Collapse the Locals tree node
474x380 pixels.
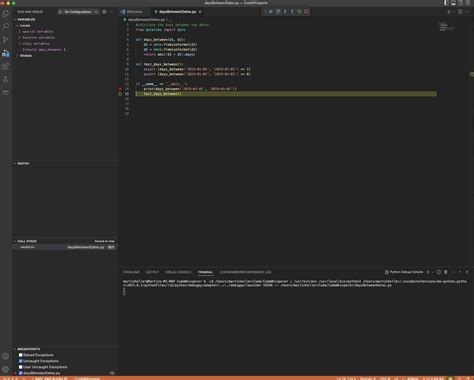coord(25,25)
